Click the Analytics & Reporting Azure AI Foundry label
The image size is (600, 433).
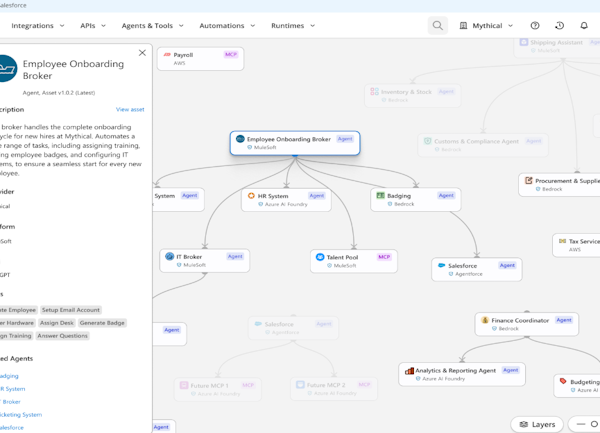[x=443, y=378]
